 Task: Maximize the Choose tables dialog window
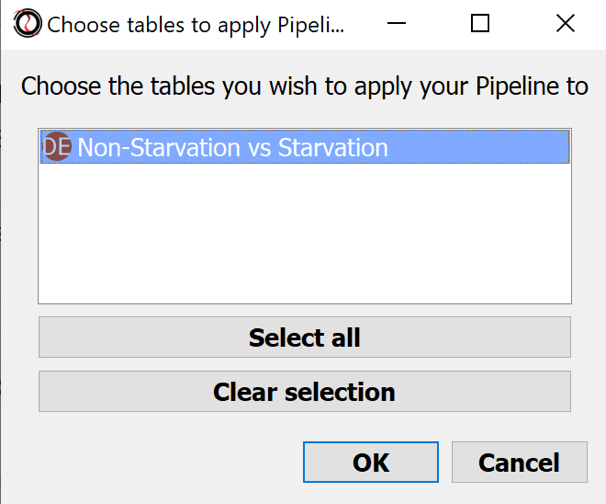[x=480, y=23]
